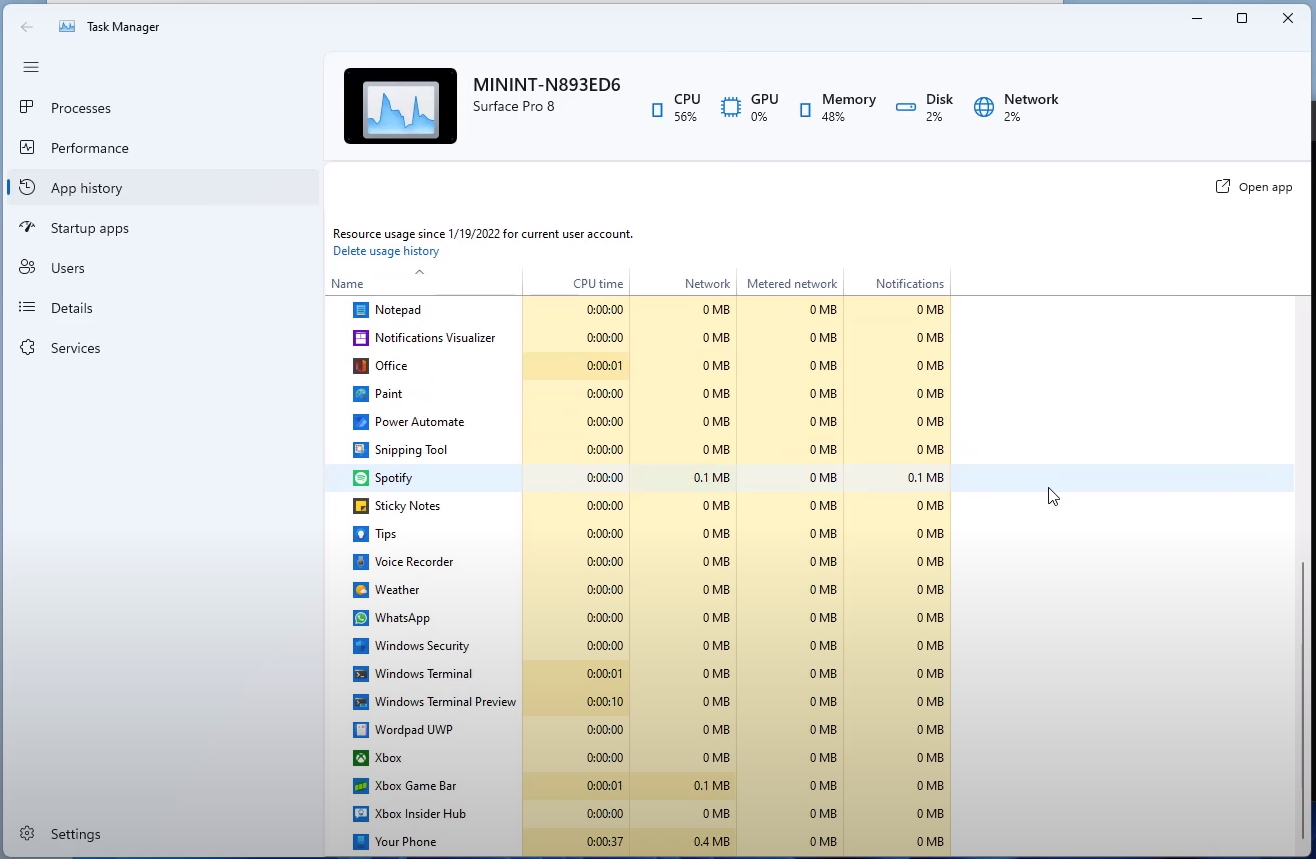This screenshot has width=1316, height=859.
Task: Click the Sticky Notes app icon
Action: click(361, 506)
